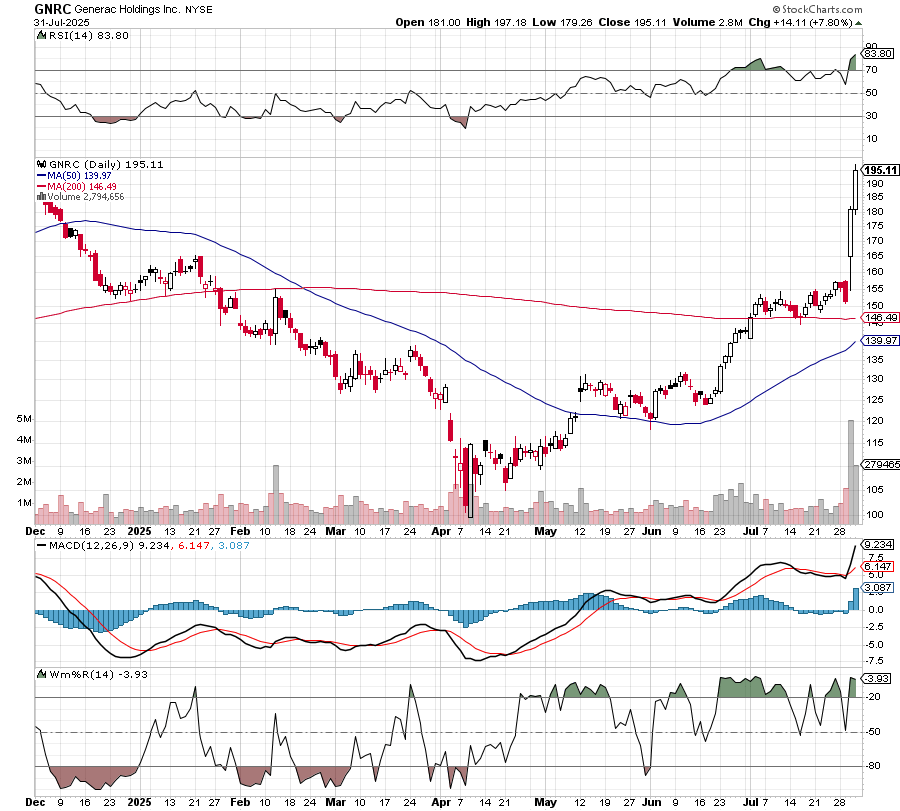The image size is (900, 811).
Task: Click the GNRC (Daily) 195.11 legend text
Action: point(106,164)
